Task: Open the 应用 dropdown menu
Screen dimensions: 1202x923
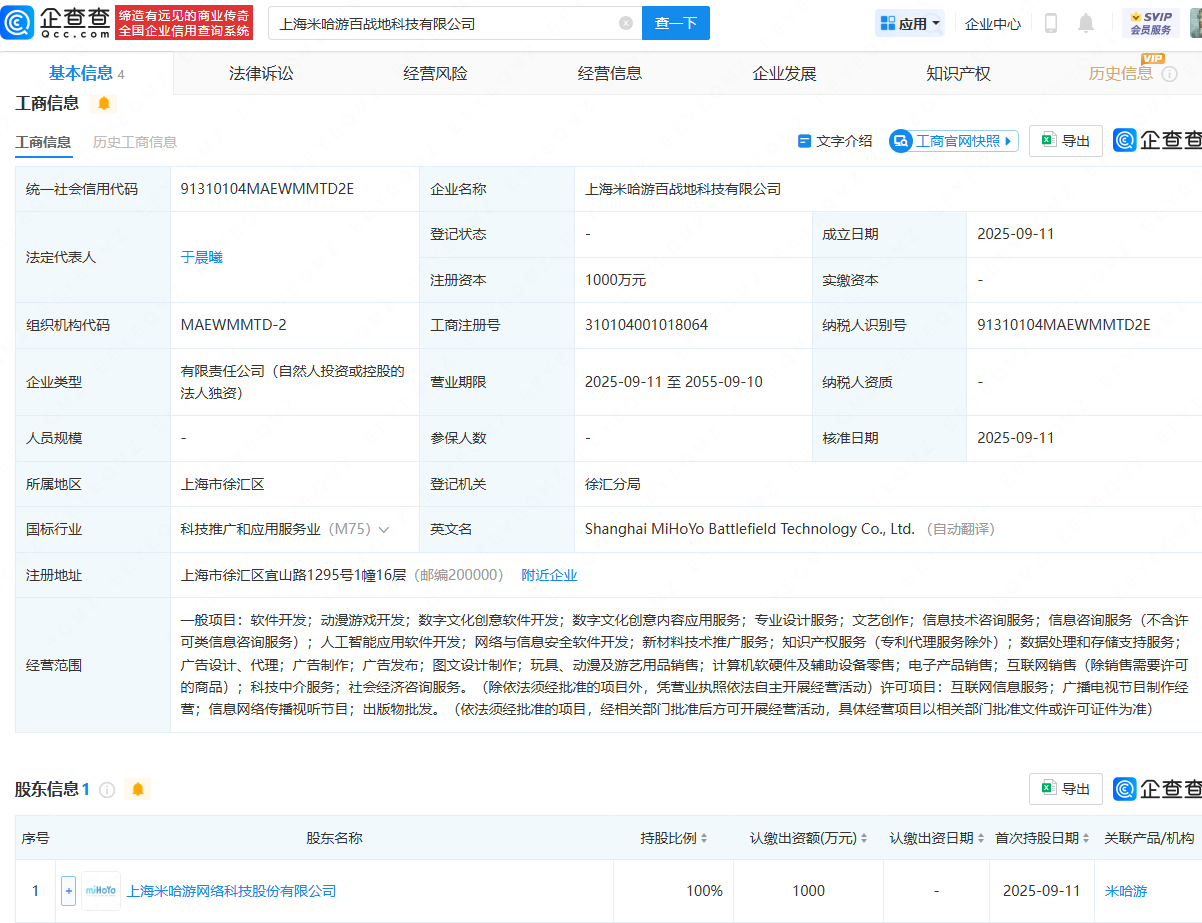Action: tap(909, 23)
